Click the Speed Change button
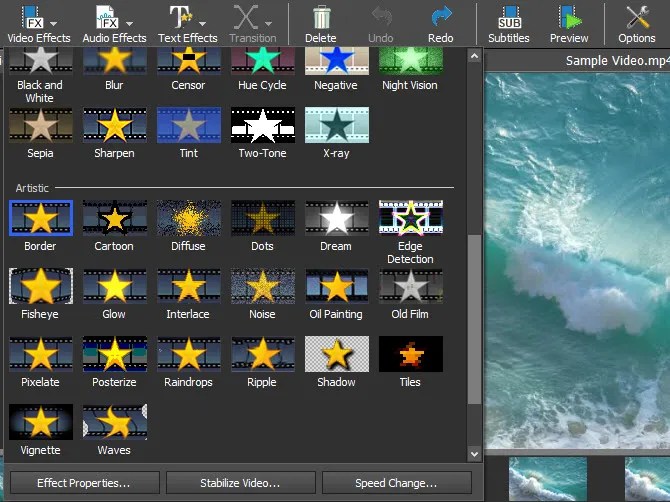This screenshot has height=502, width=670. click(397, 483)
